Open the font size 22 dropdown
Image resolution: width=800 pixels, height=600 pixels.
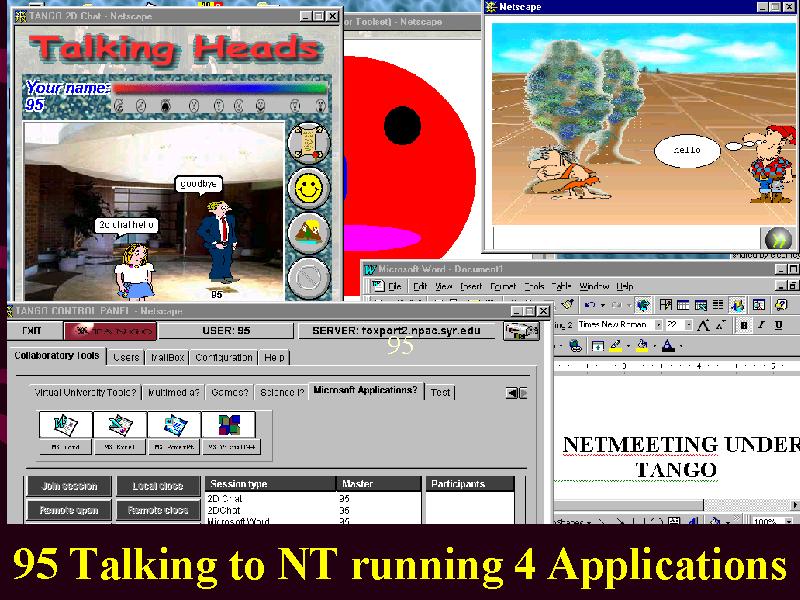click(688, 325)
